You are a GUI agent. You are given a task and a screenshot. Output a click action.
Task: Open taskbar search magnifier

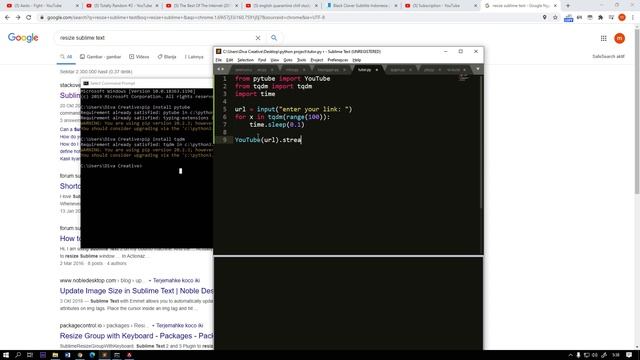pos(18,355)
